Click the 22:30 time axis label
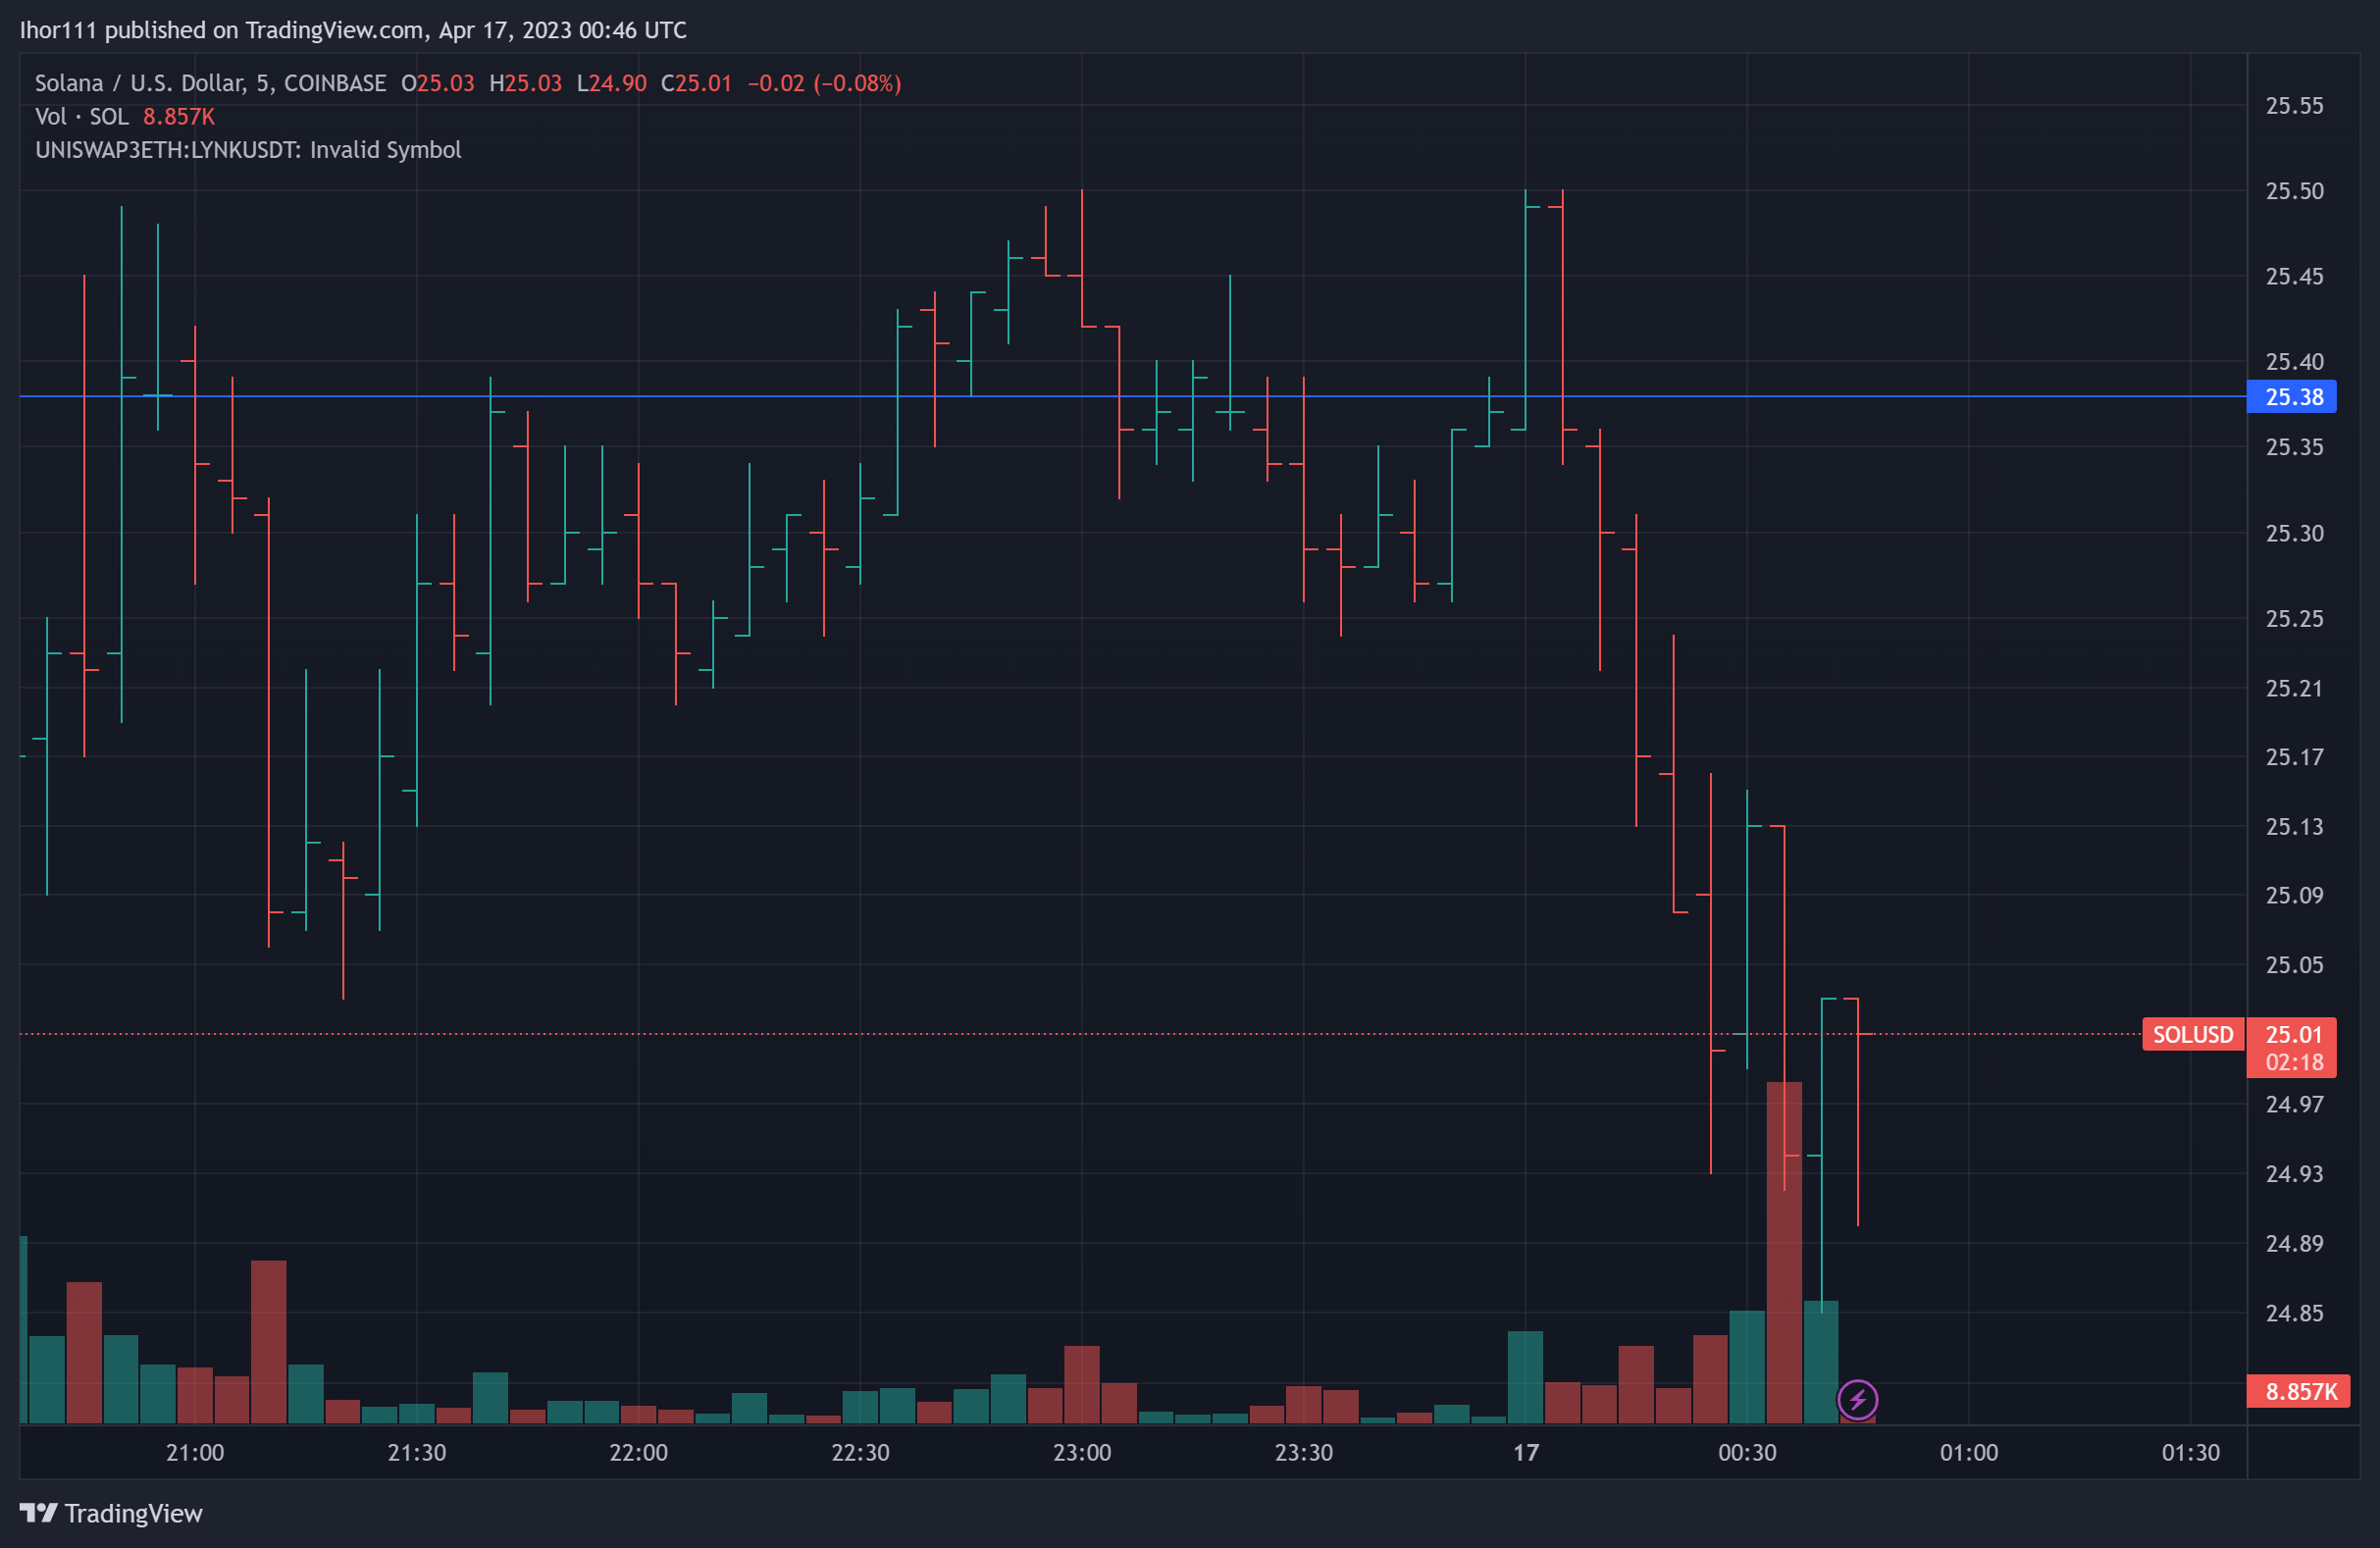Viewport: 2380px width, 1548px height. coord(860,1452)
